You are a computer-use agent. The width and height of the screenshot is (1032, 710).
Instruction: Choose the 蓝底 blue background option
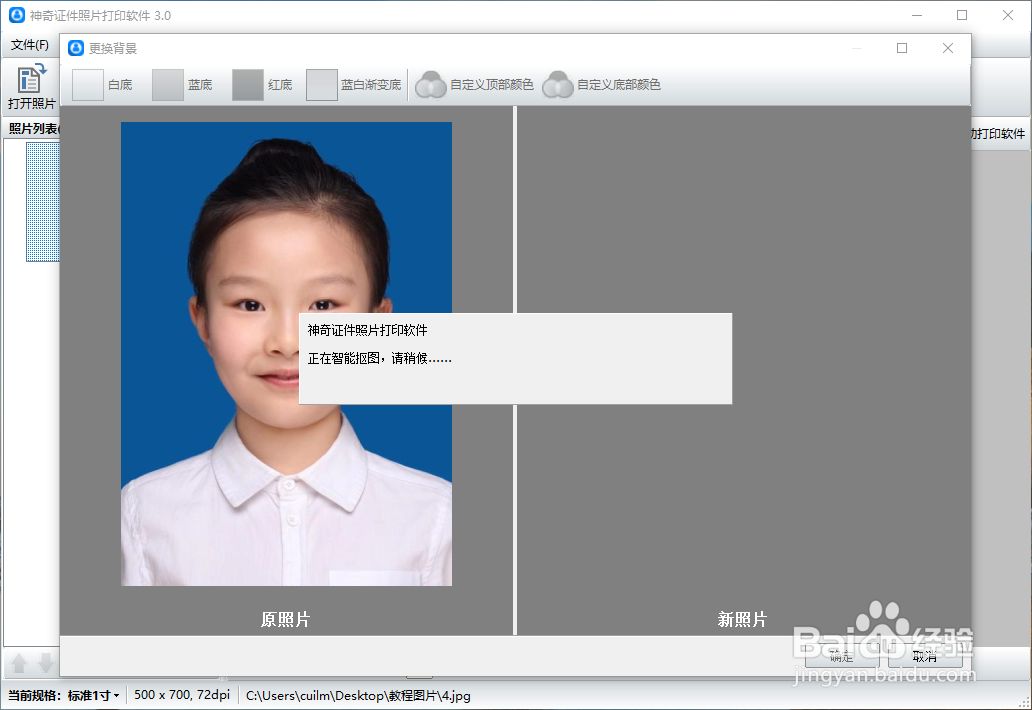182,85
